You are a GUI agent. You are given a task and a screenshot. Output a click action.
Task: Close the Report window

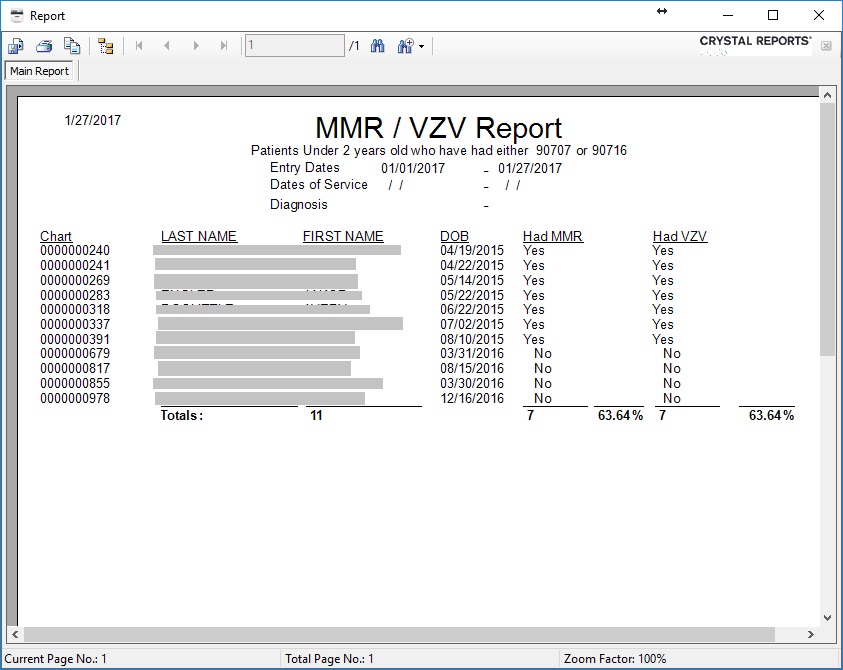pyautogui.click(x=818, y=16)
